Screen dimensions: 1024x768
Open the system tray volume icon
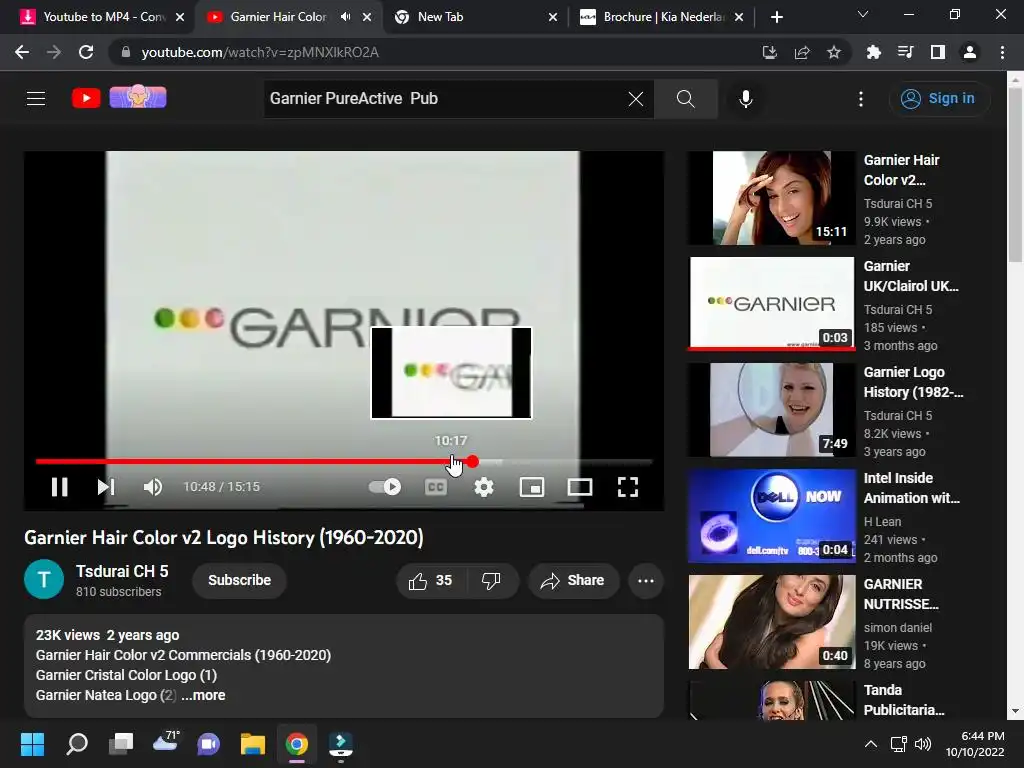coord(923,744)
